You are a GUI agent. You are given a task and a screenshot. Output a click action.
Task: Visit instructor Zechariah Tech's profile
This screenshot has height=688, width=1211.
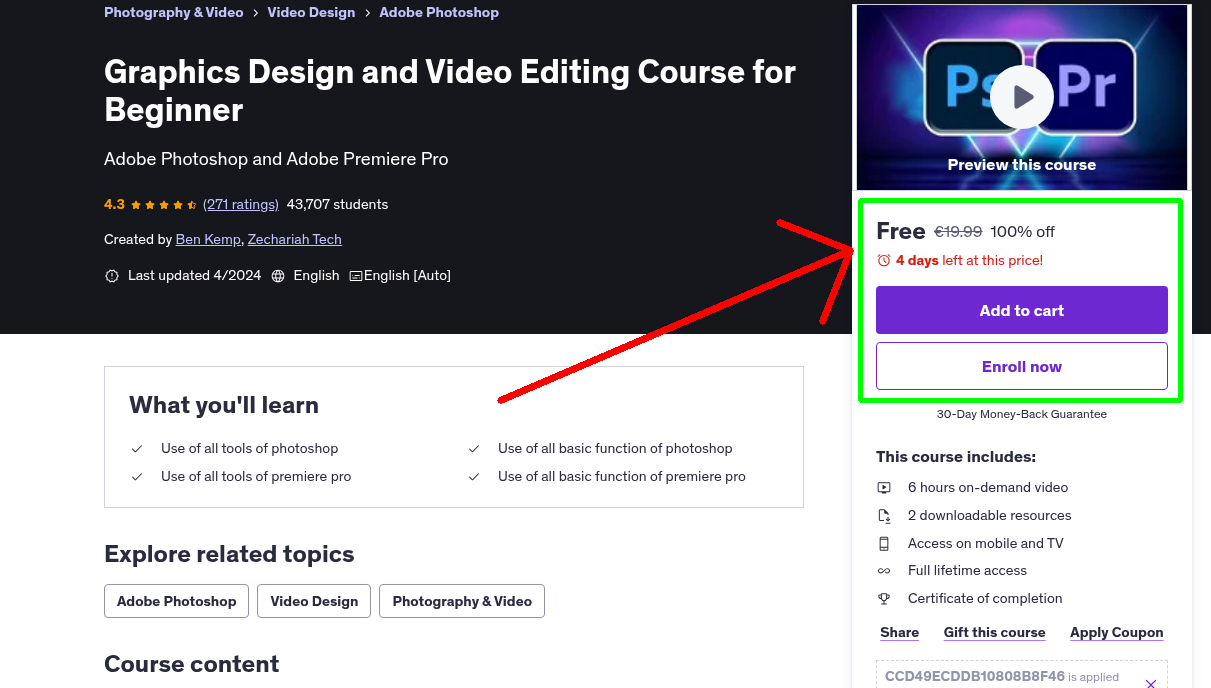(x=295, y=239)
